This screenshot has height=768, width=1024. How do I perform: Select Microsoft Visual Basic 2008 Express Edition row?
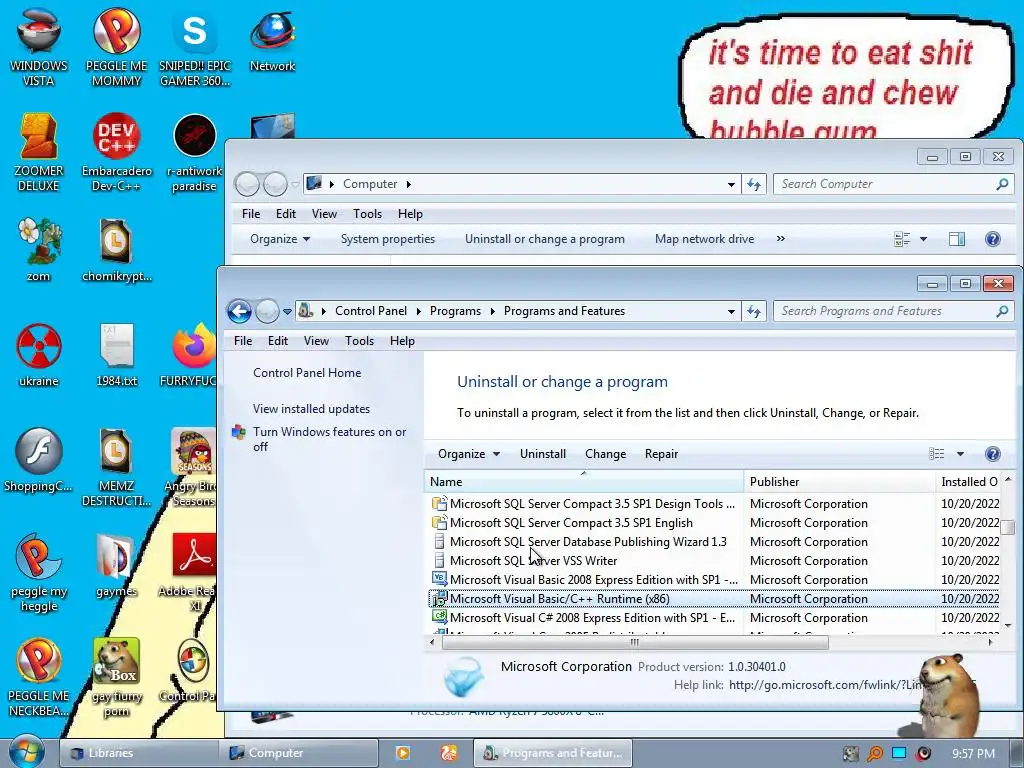714,579
